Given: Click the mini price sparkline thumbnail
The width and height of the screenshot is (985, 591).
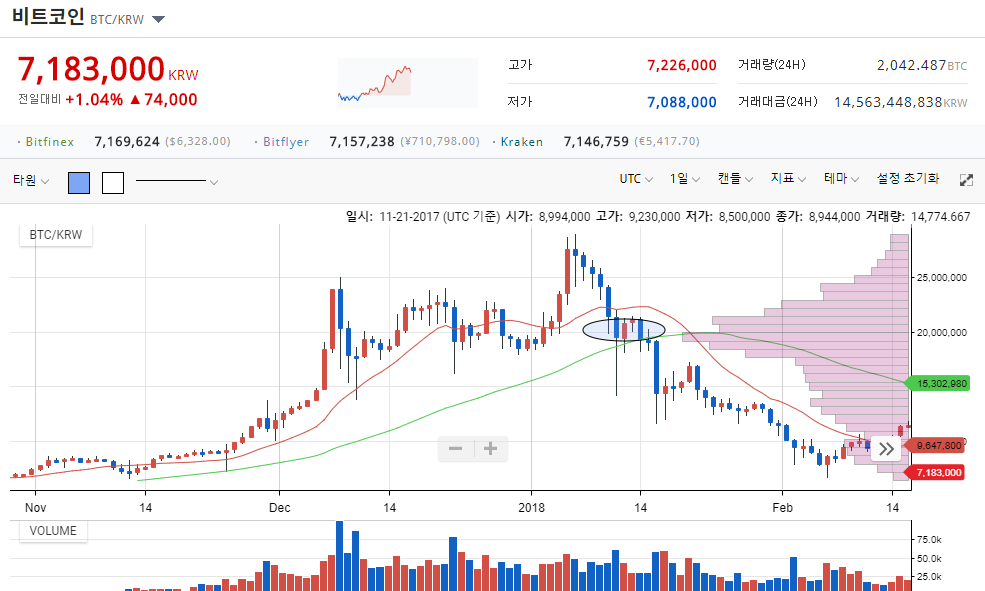Looking at the screenshot, I should [408, 83].
